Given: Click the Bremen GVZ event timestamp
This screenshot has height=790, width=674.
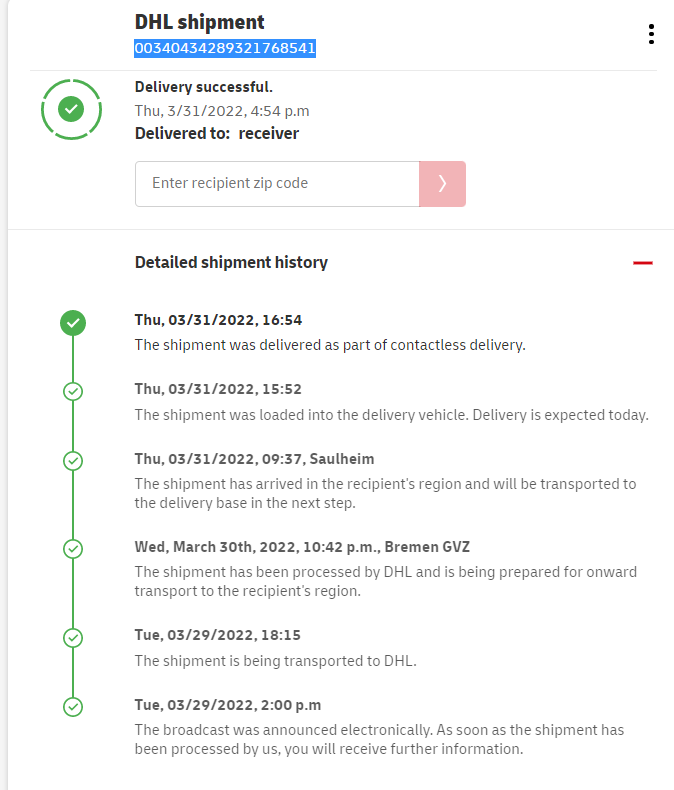Looking at the screenshot, I should pos(302,547).
